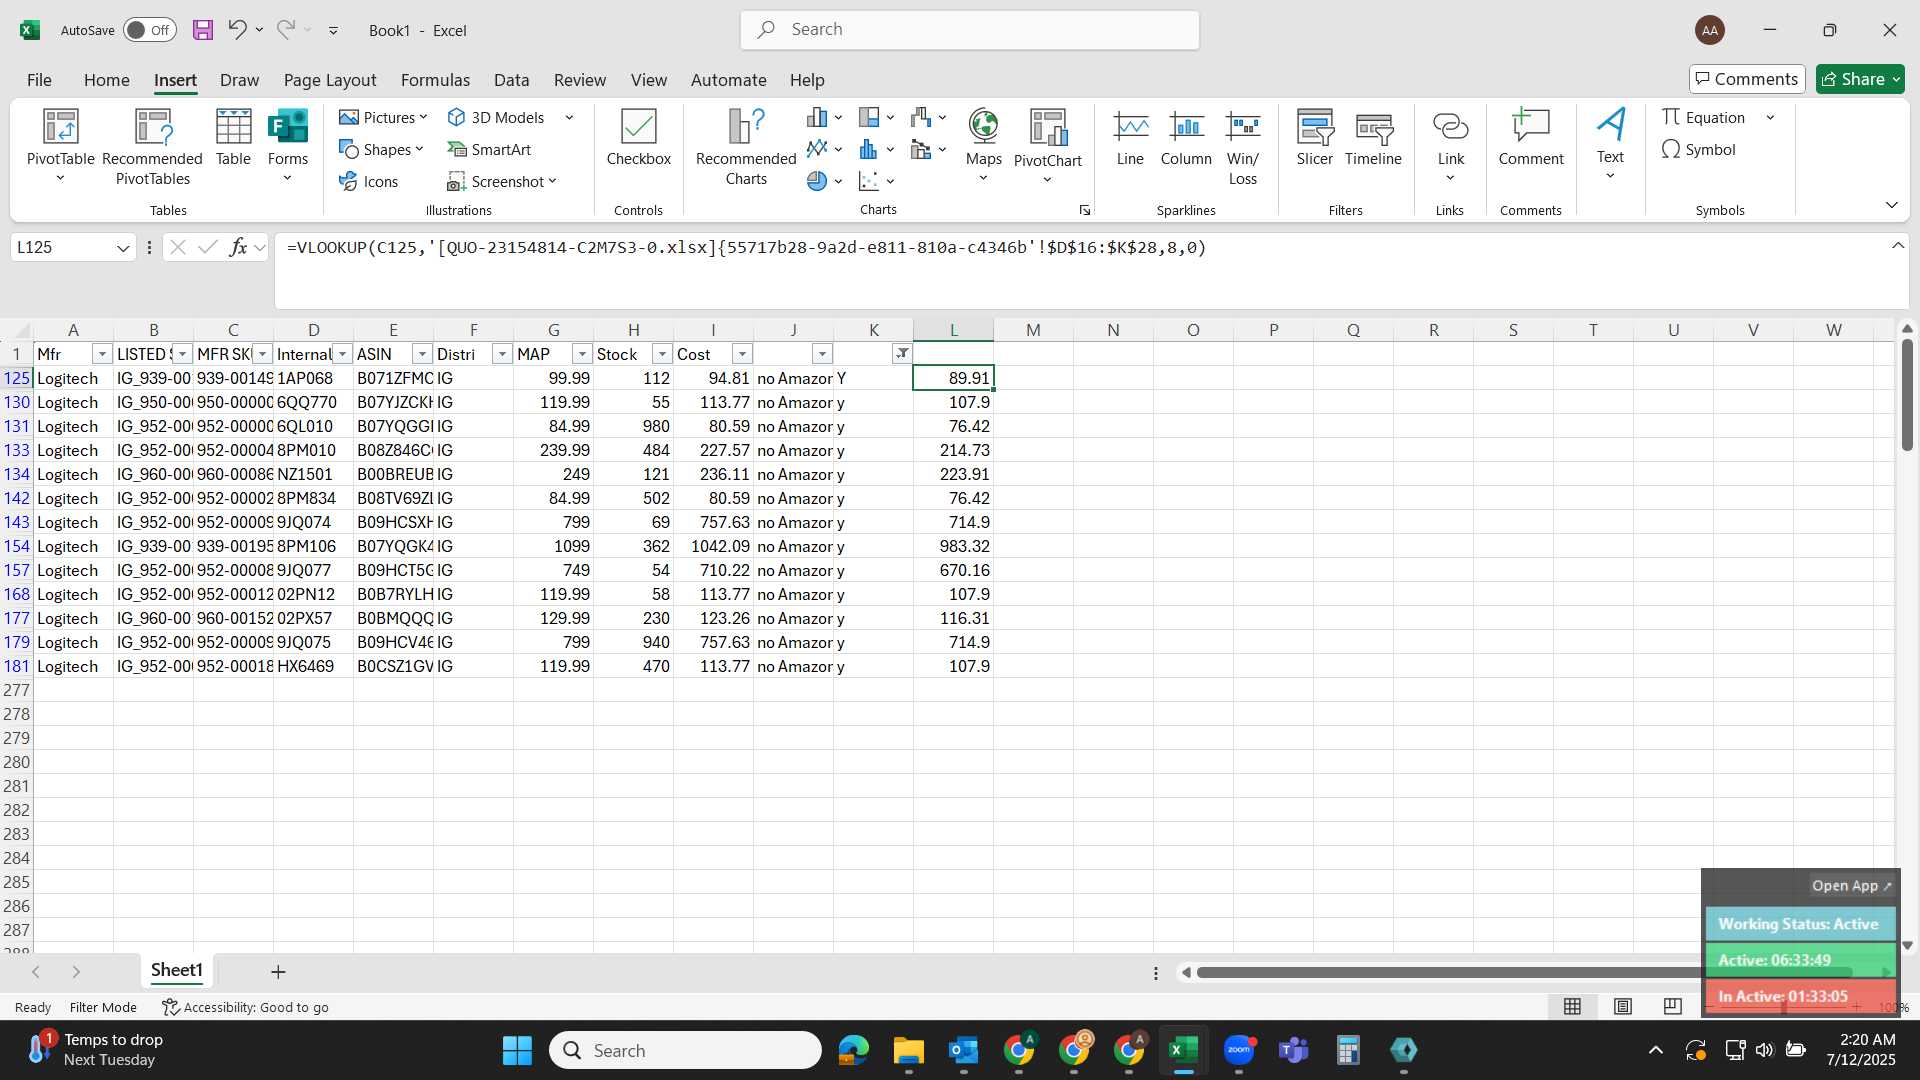Open the MAP column filter dropdown
The image size is (1920, 1080).
582,354
